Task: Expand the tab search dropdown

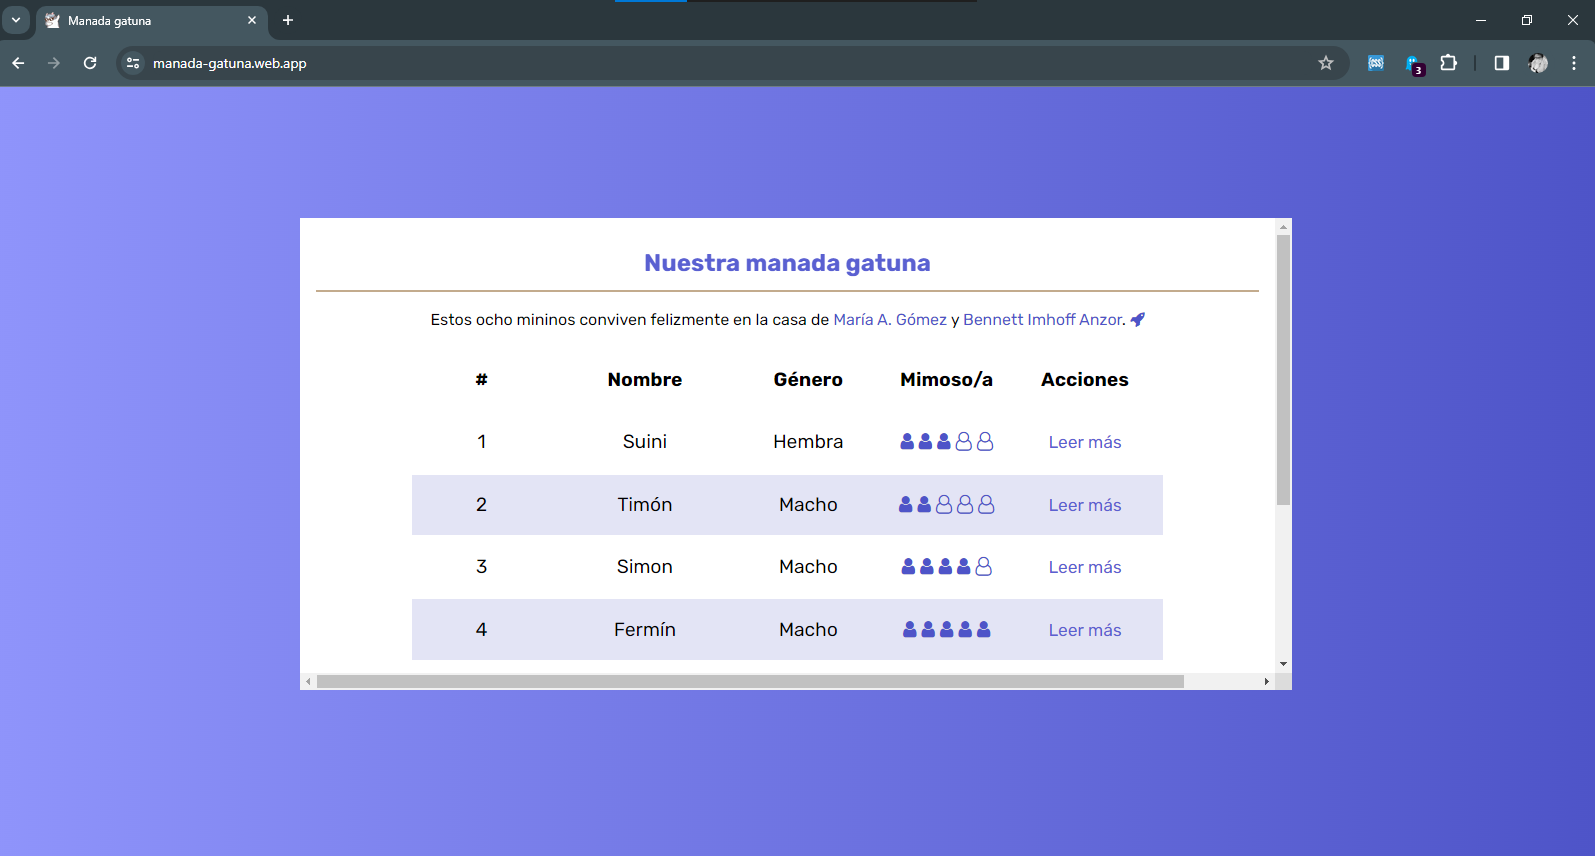Action: 16,20
